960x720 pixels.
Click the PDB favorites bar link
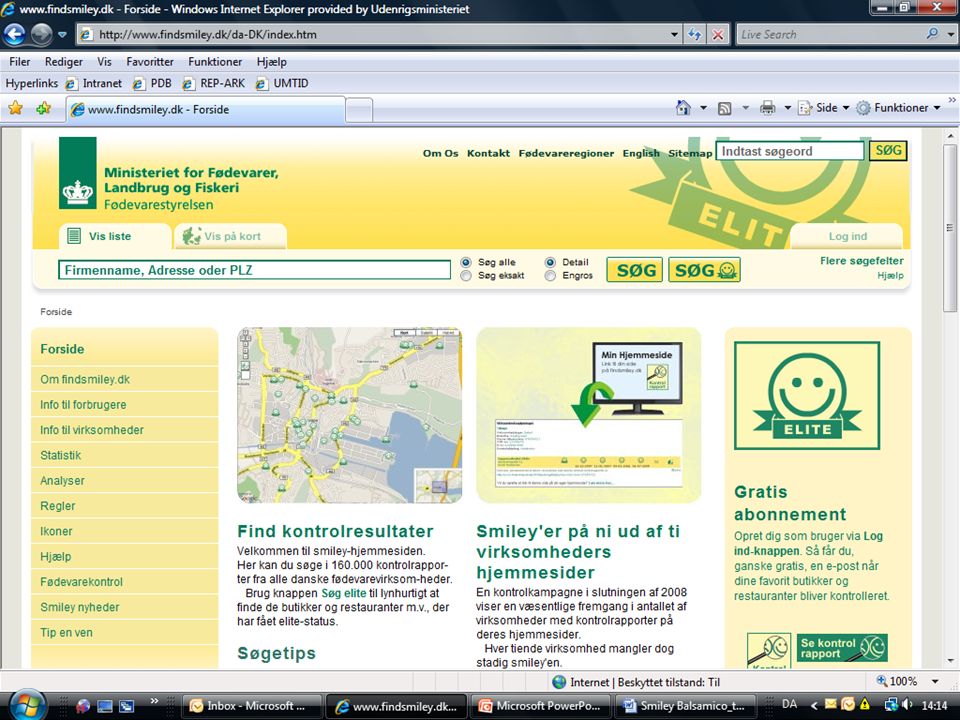[152, 83]
